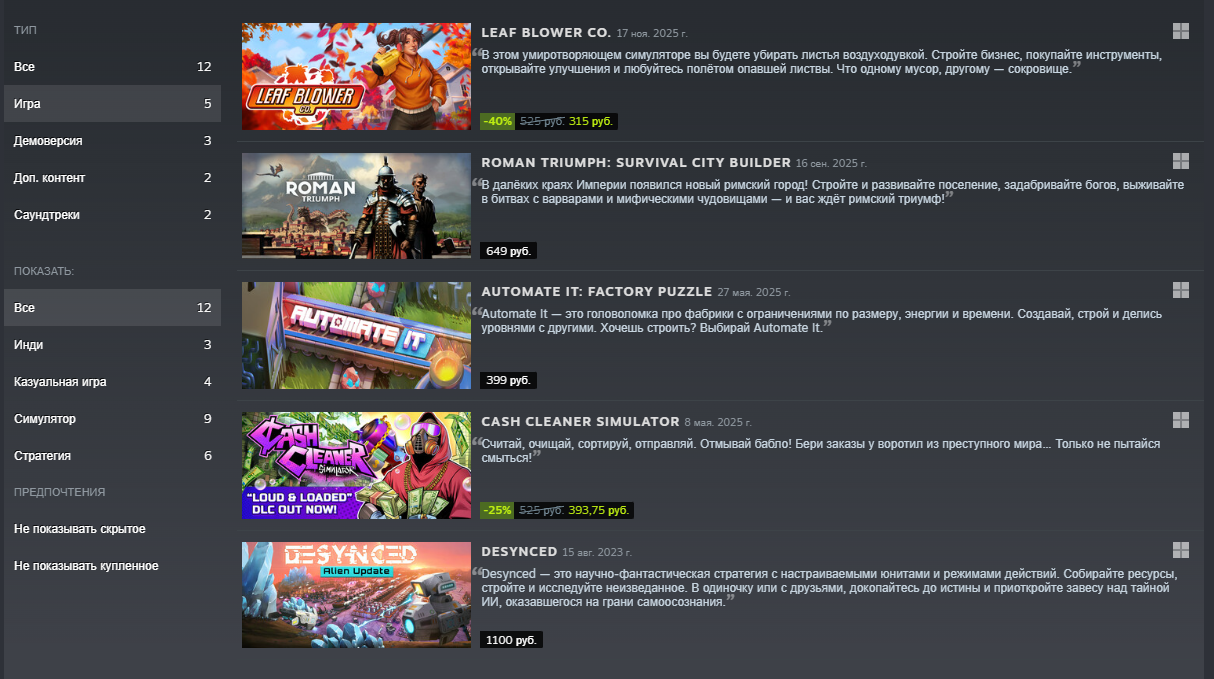Select 'Демоверсия' type filter
This screenshot has width=1214, height=679.
112,141
